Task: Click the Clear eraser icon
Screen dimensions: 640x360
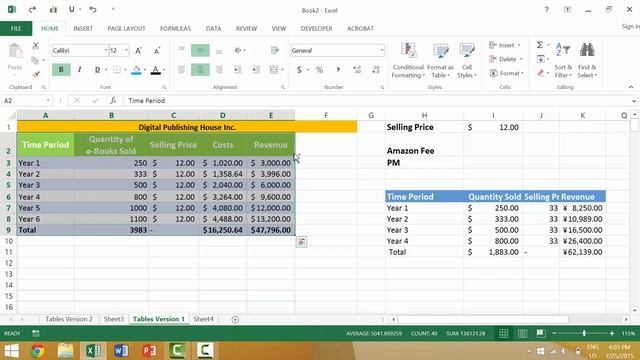Action: [540, 73]
